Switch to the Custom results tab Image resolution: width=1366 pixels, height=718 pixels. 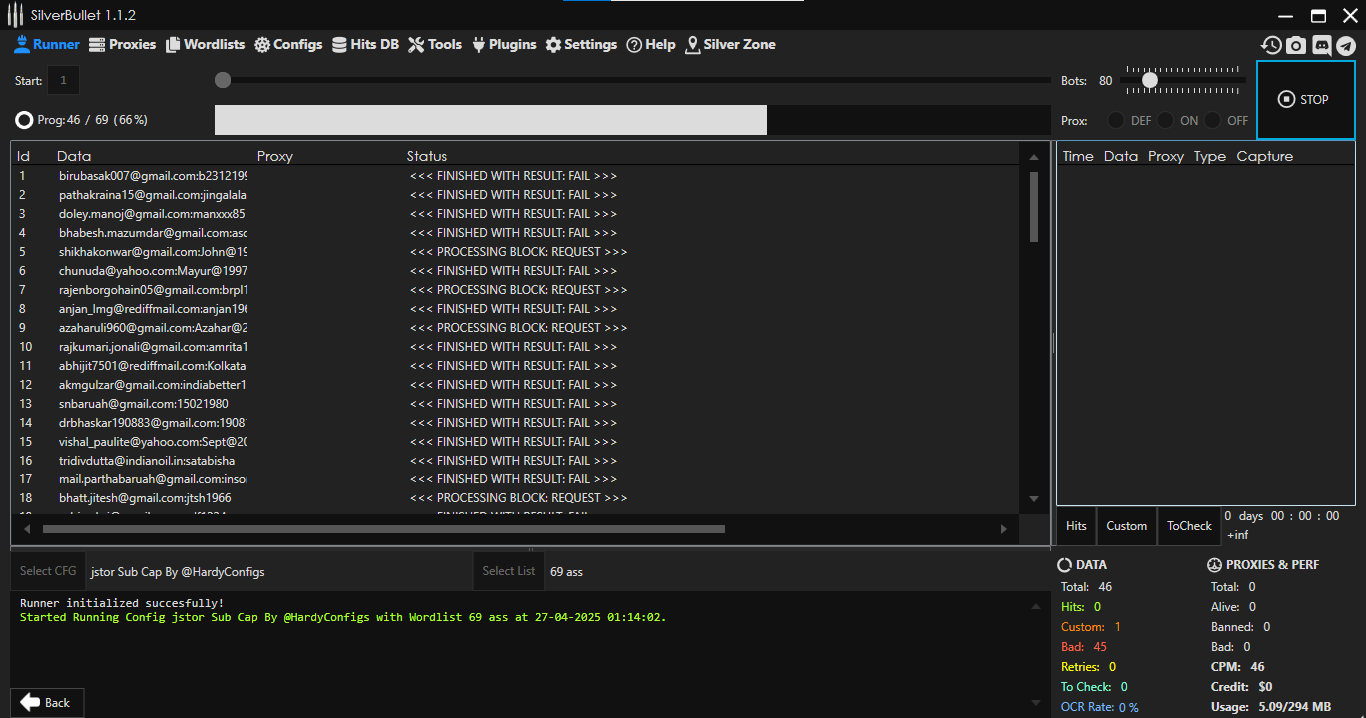[1126, 526]
